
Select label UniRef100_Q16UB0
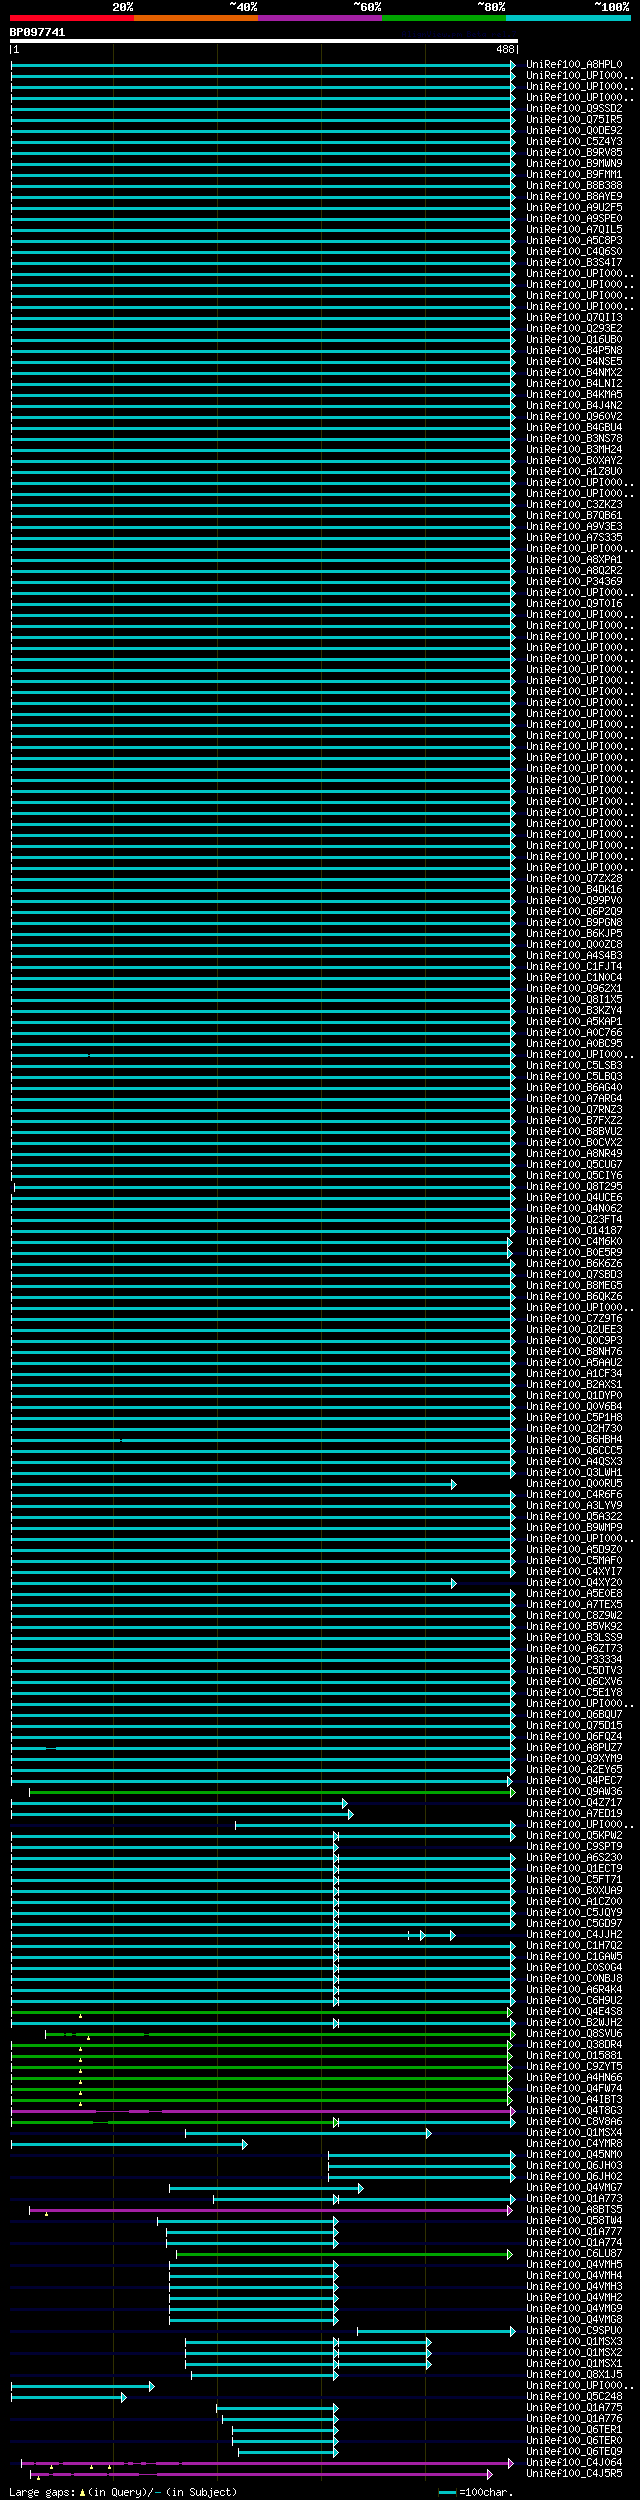point(574,340)
